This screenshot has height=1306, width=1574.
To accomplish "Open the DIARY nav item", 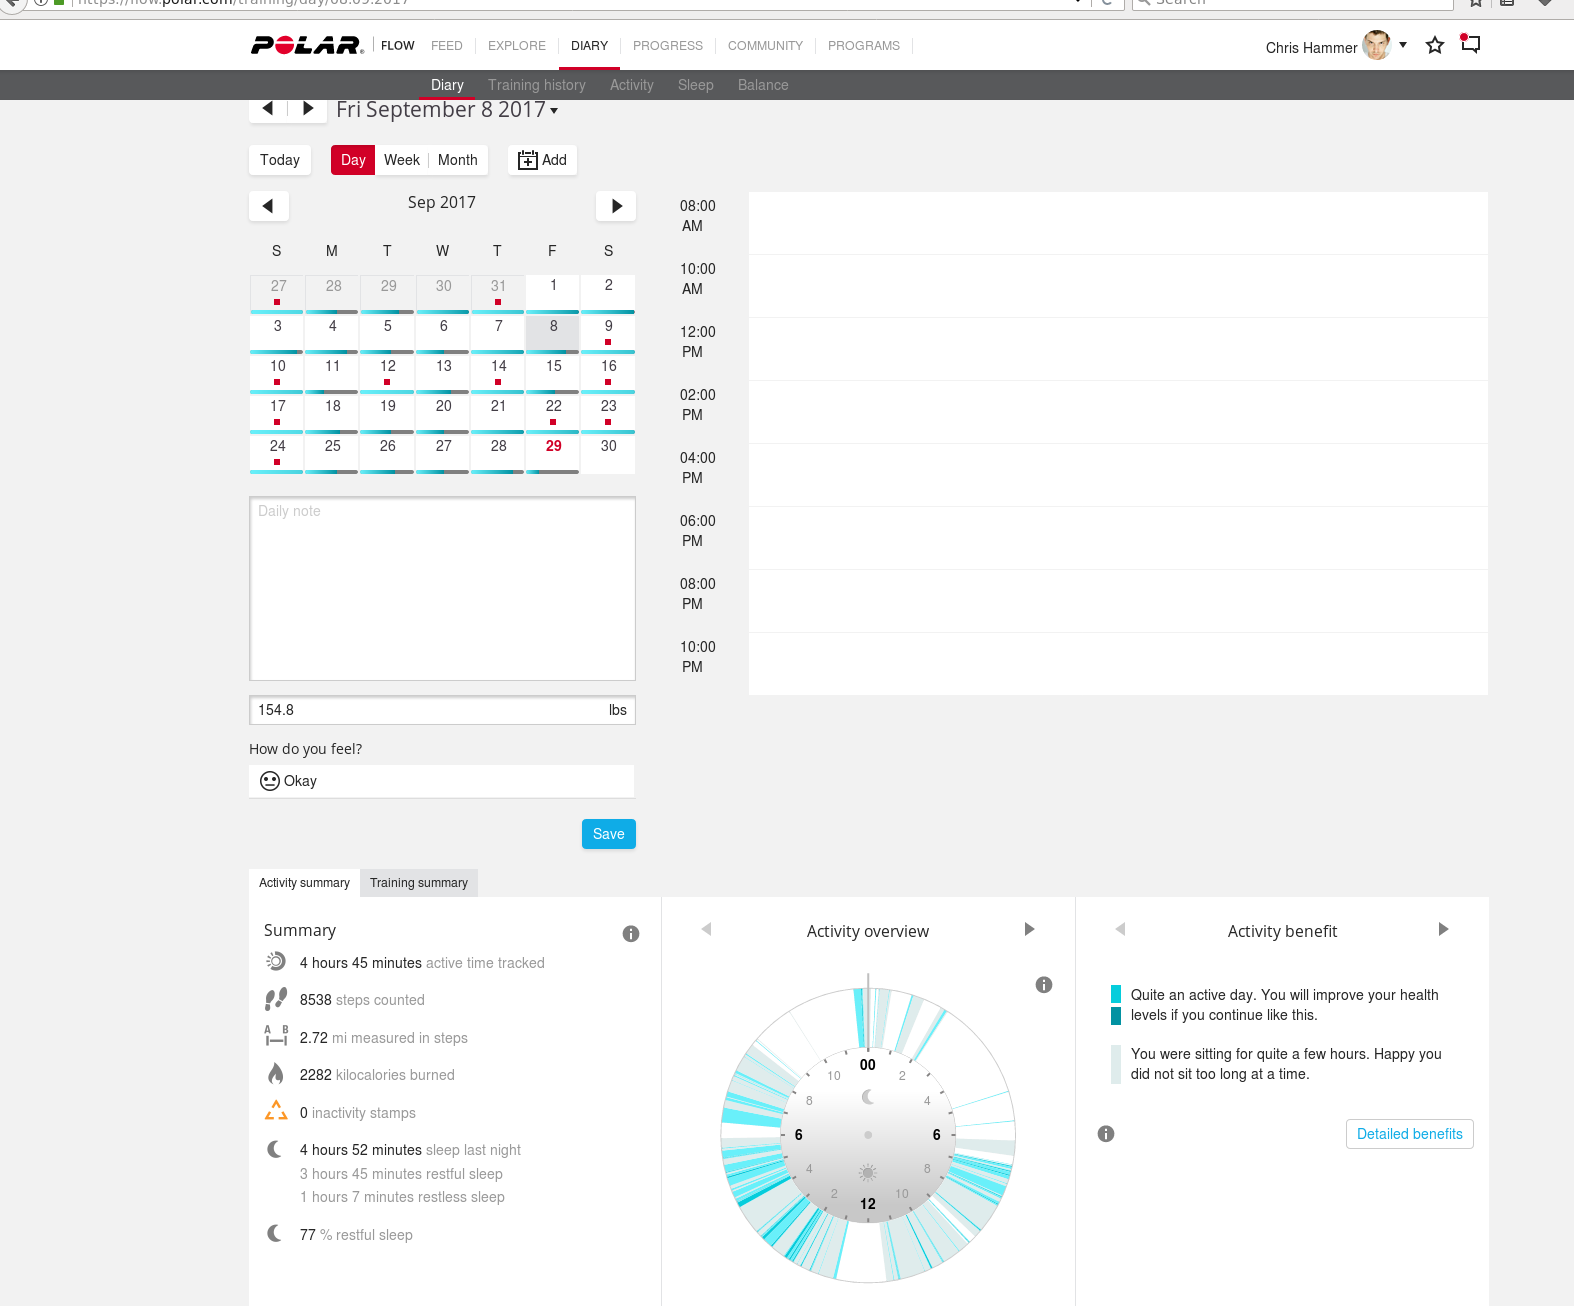I will point(589,46).
